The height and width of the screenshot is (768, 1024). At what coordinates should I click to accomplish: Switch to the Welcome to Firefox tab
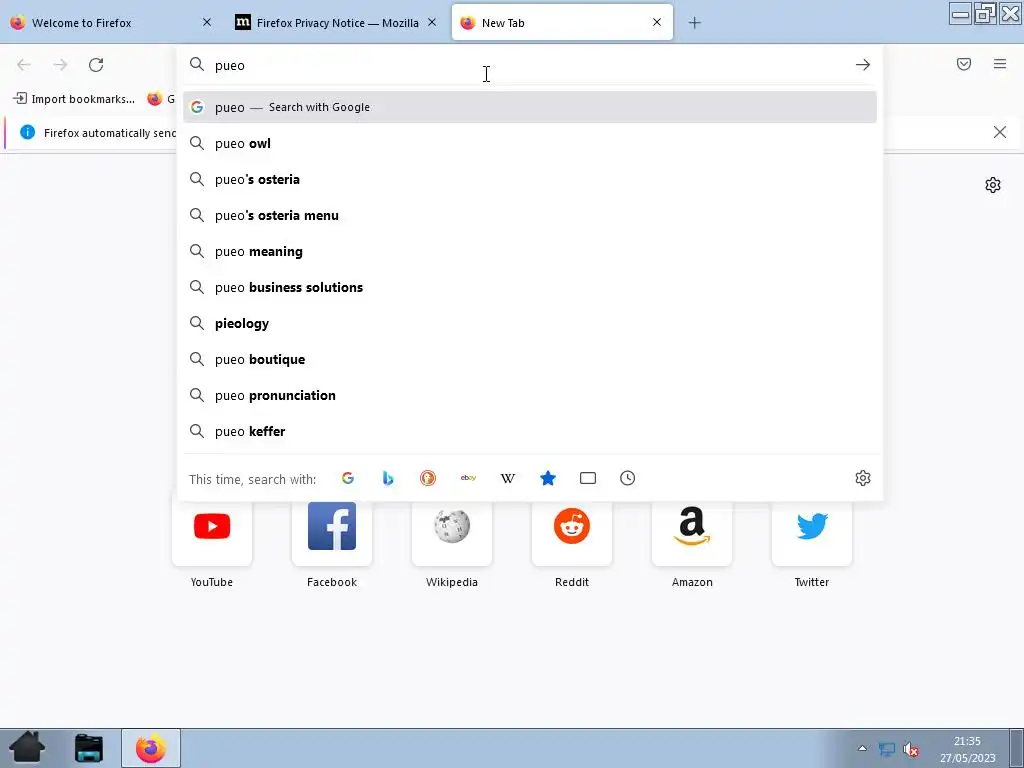click(111, 23)
